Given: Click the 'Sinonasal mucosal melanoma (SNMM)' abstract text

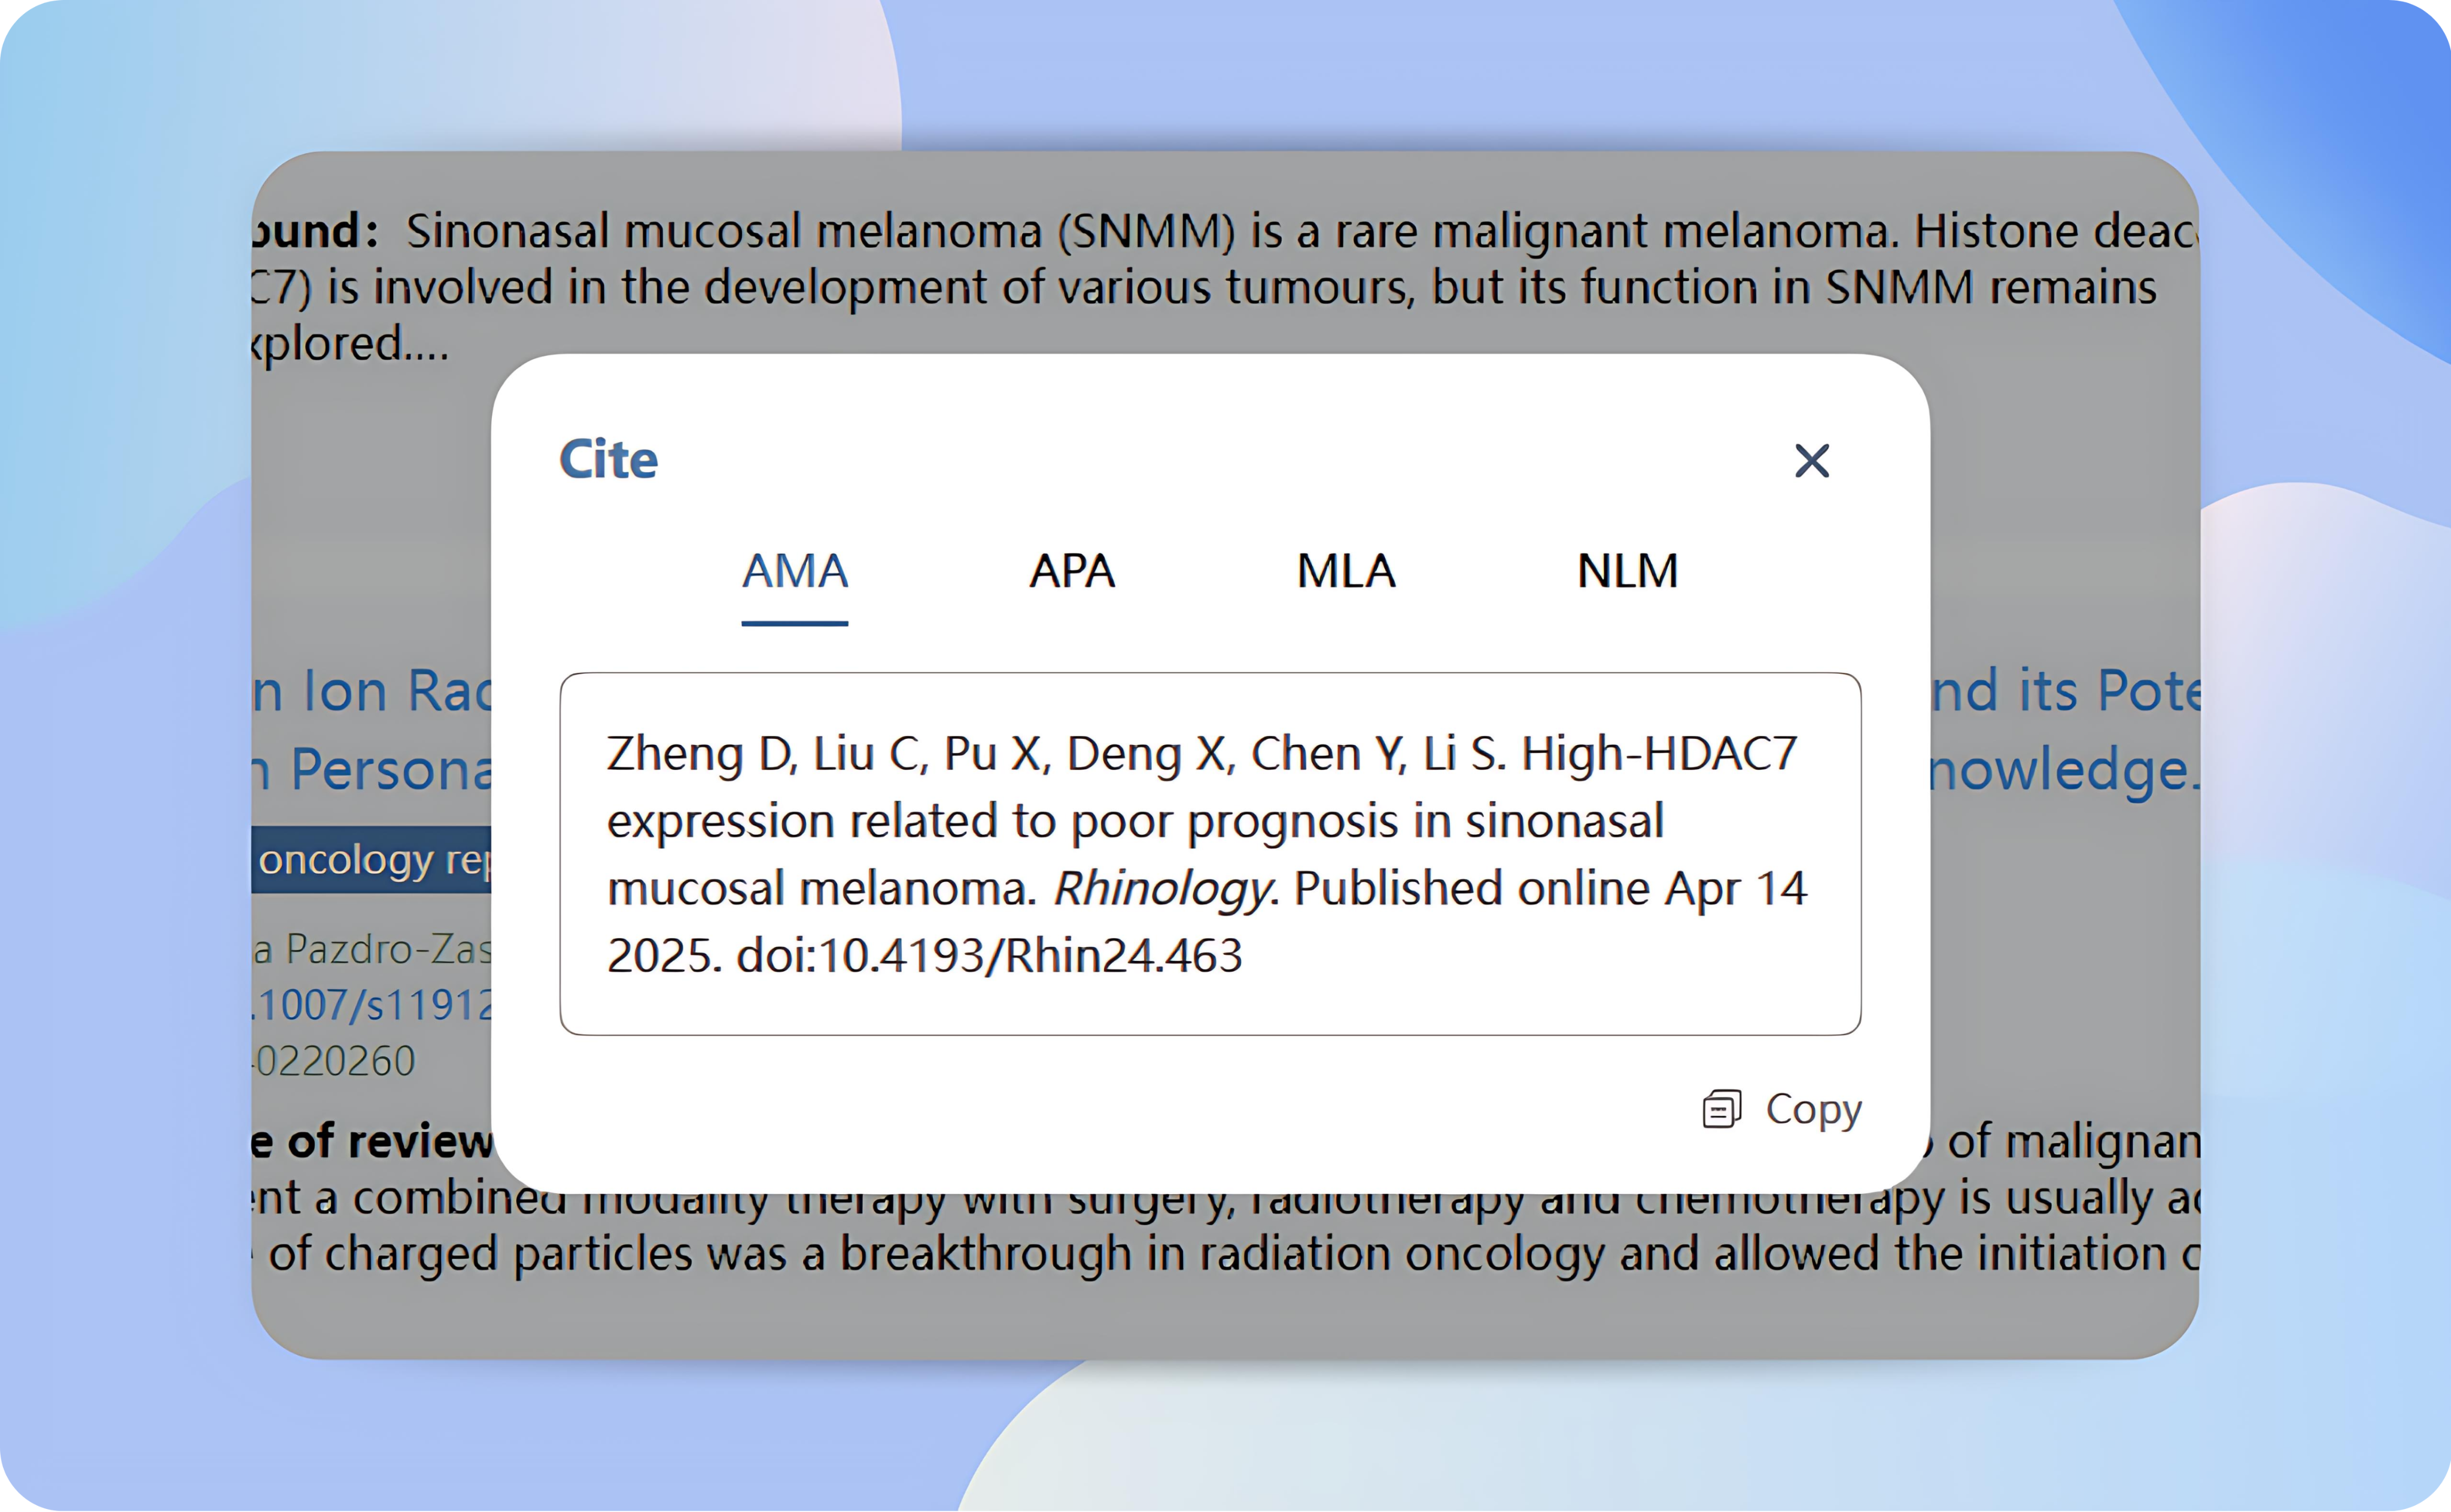Looking at the screenshot, I should (x=821, y=231).
